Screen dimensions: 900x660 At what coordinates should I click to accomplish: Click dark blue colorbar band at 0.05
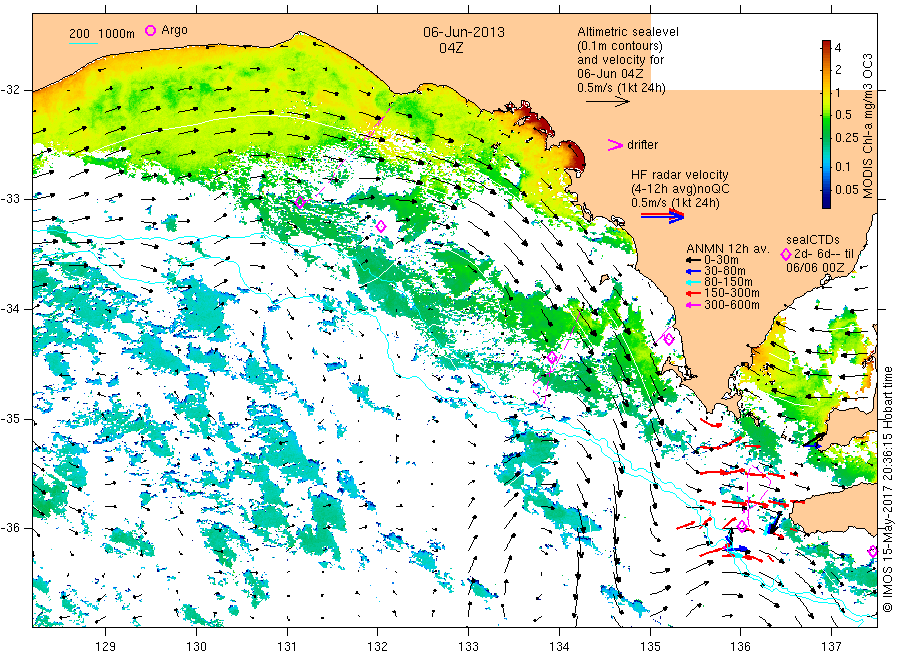[826, 189]
